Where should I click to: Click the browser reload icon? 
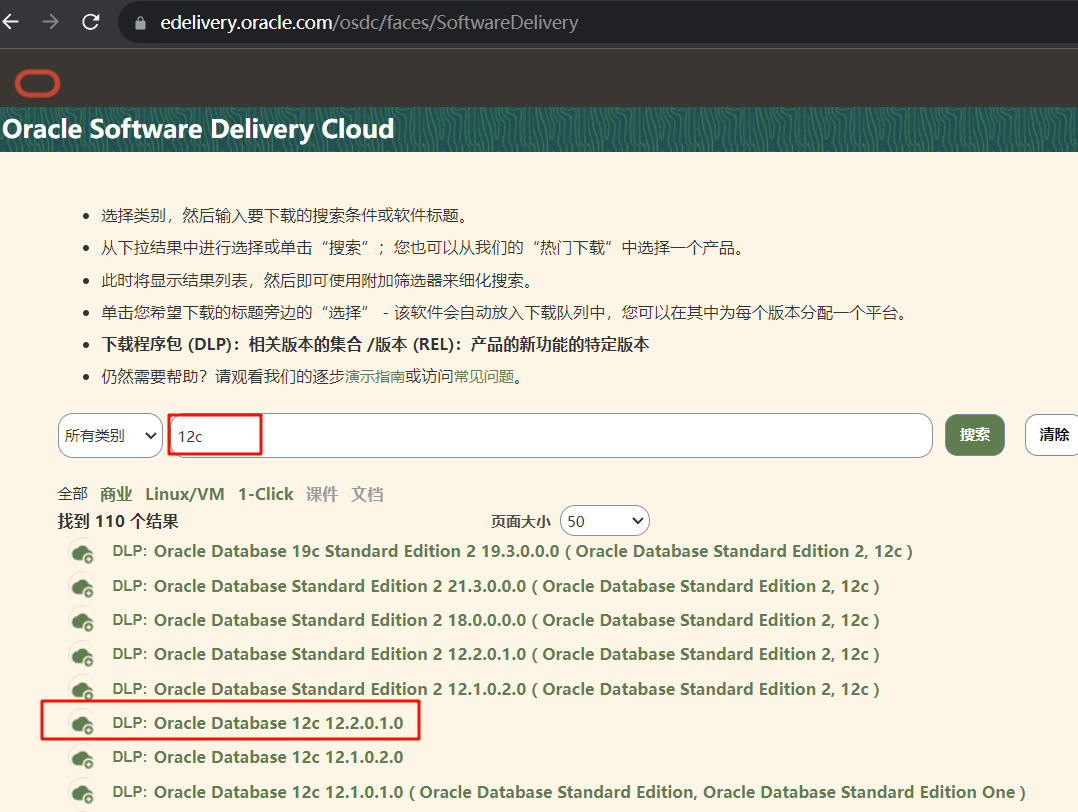pyautogui.click(x=90, y=21)
